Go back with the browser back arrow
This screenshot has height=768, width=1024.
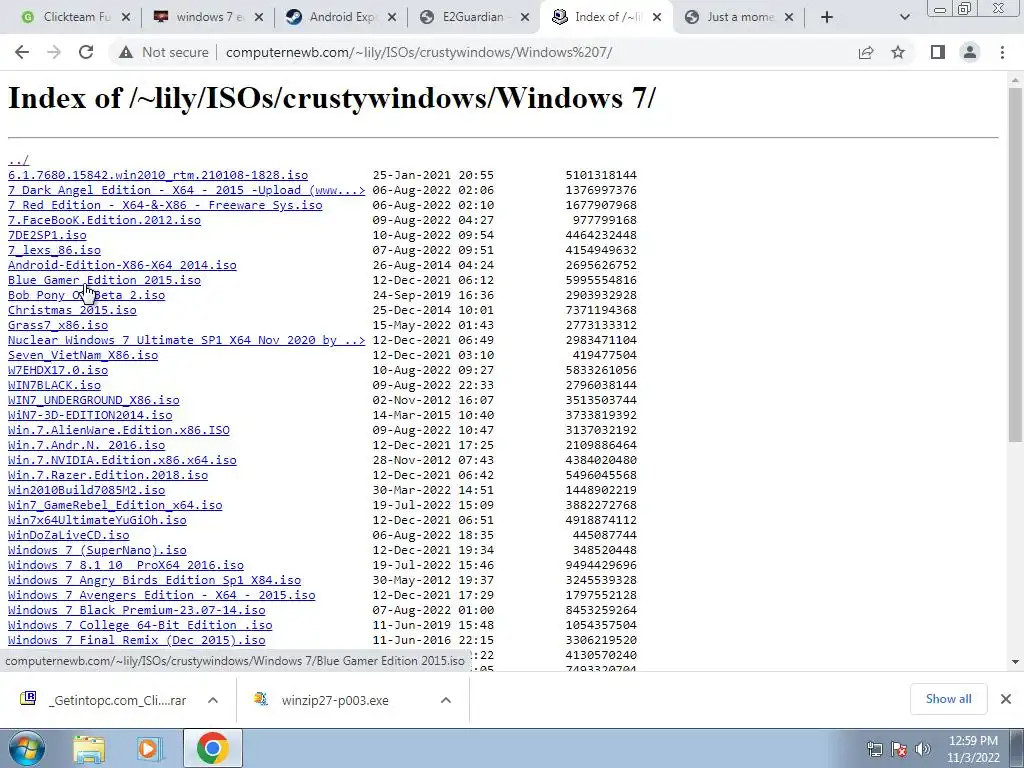(x=22, y=52)
